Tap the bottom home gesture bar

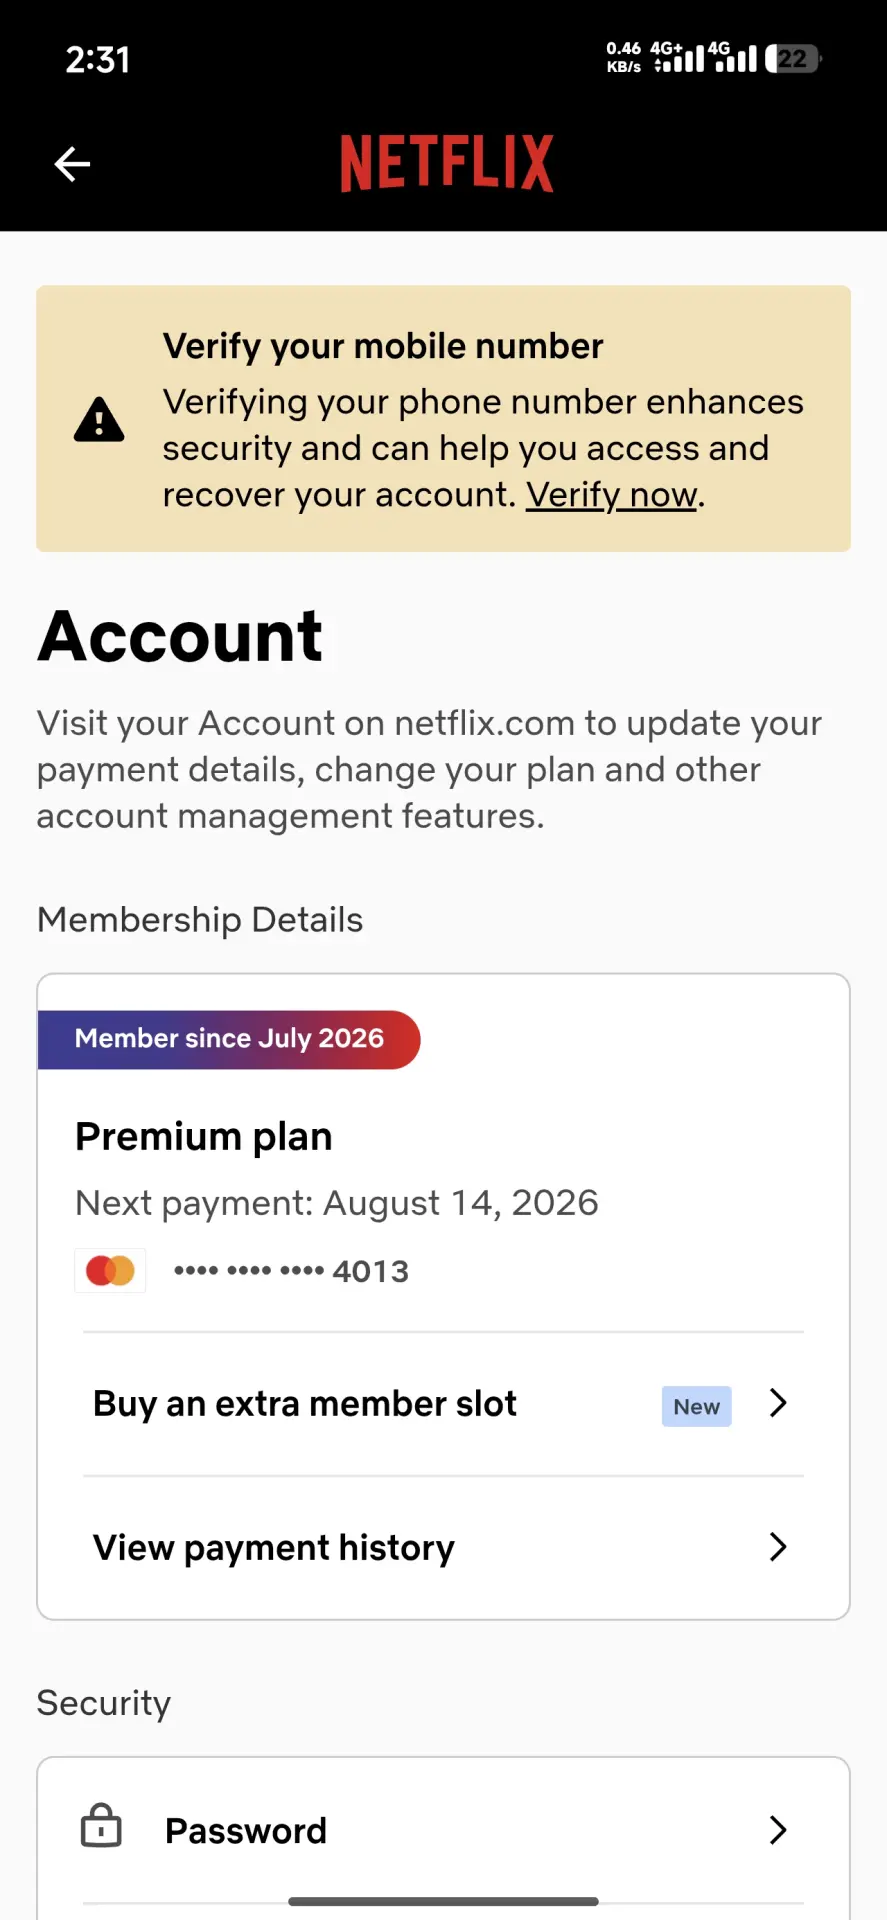(443, 1901)
